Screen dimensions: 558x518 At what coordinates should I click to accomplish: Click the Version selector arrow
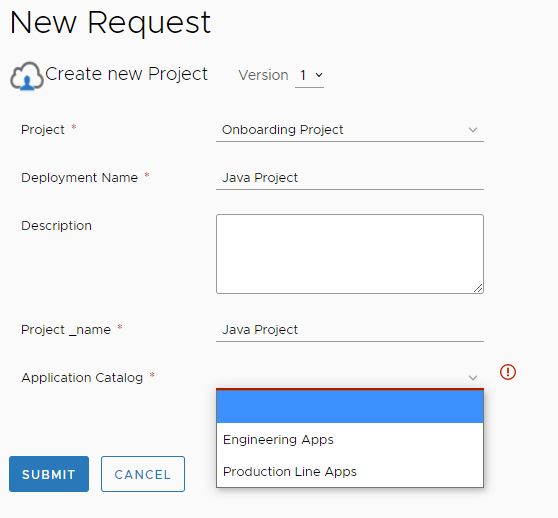click(319, 75)
